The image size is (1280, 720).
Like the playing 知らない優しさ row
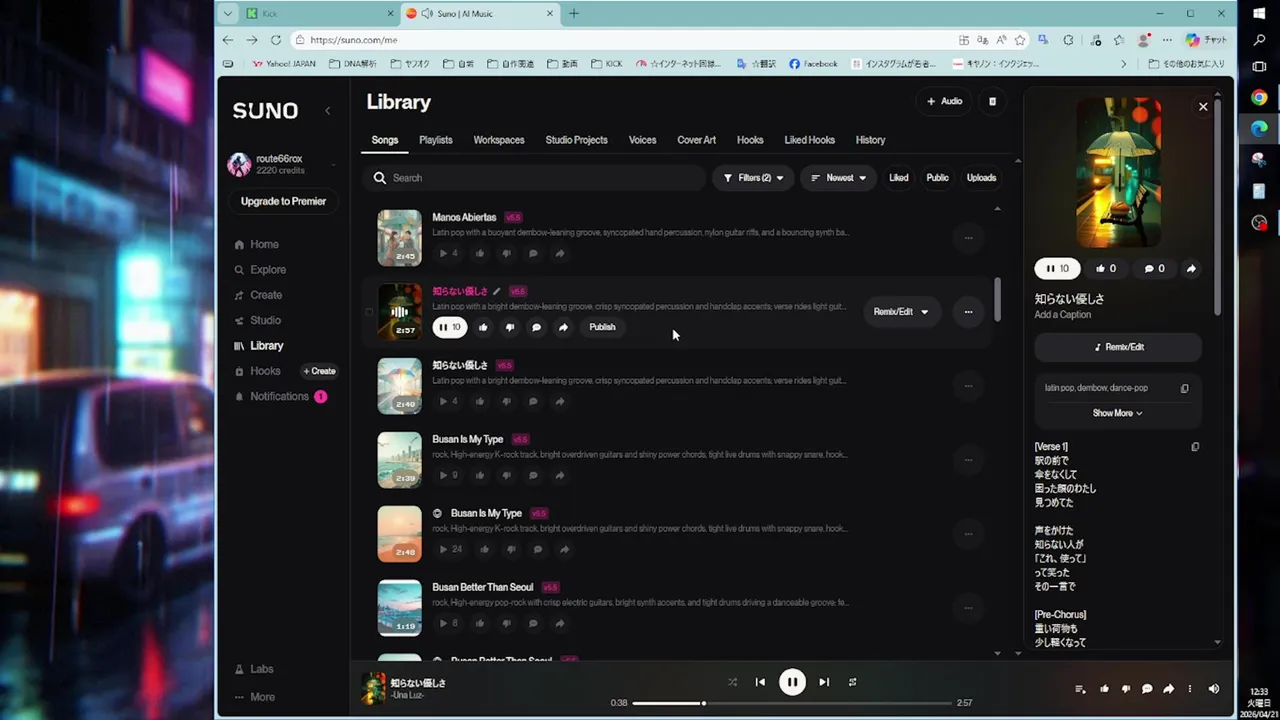click(483, 327)
